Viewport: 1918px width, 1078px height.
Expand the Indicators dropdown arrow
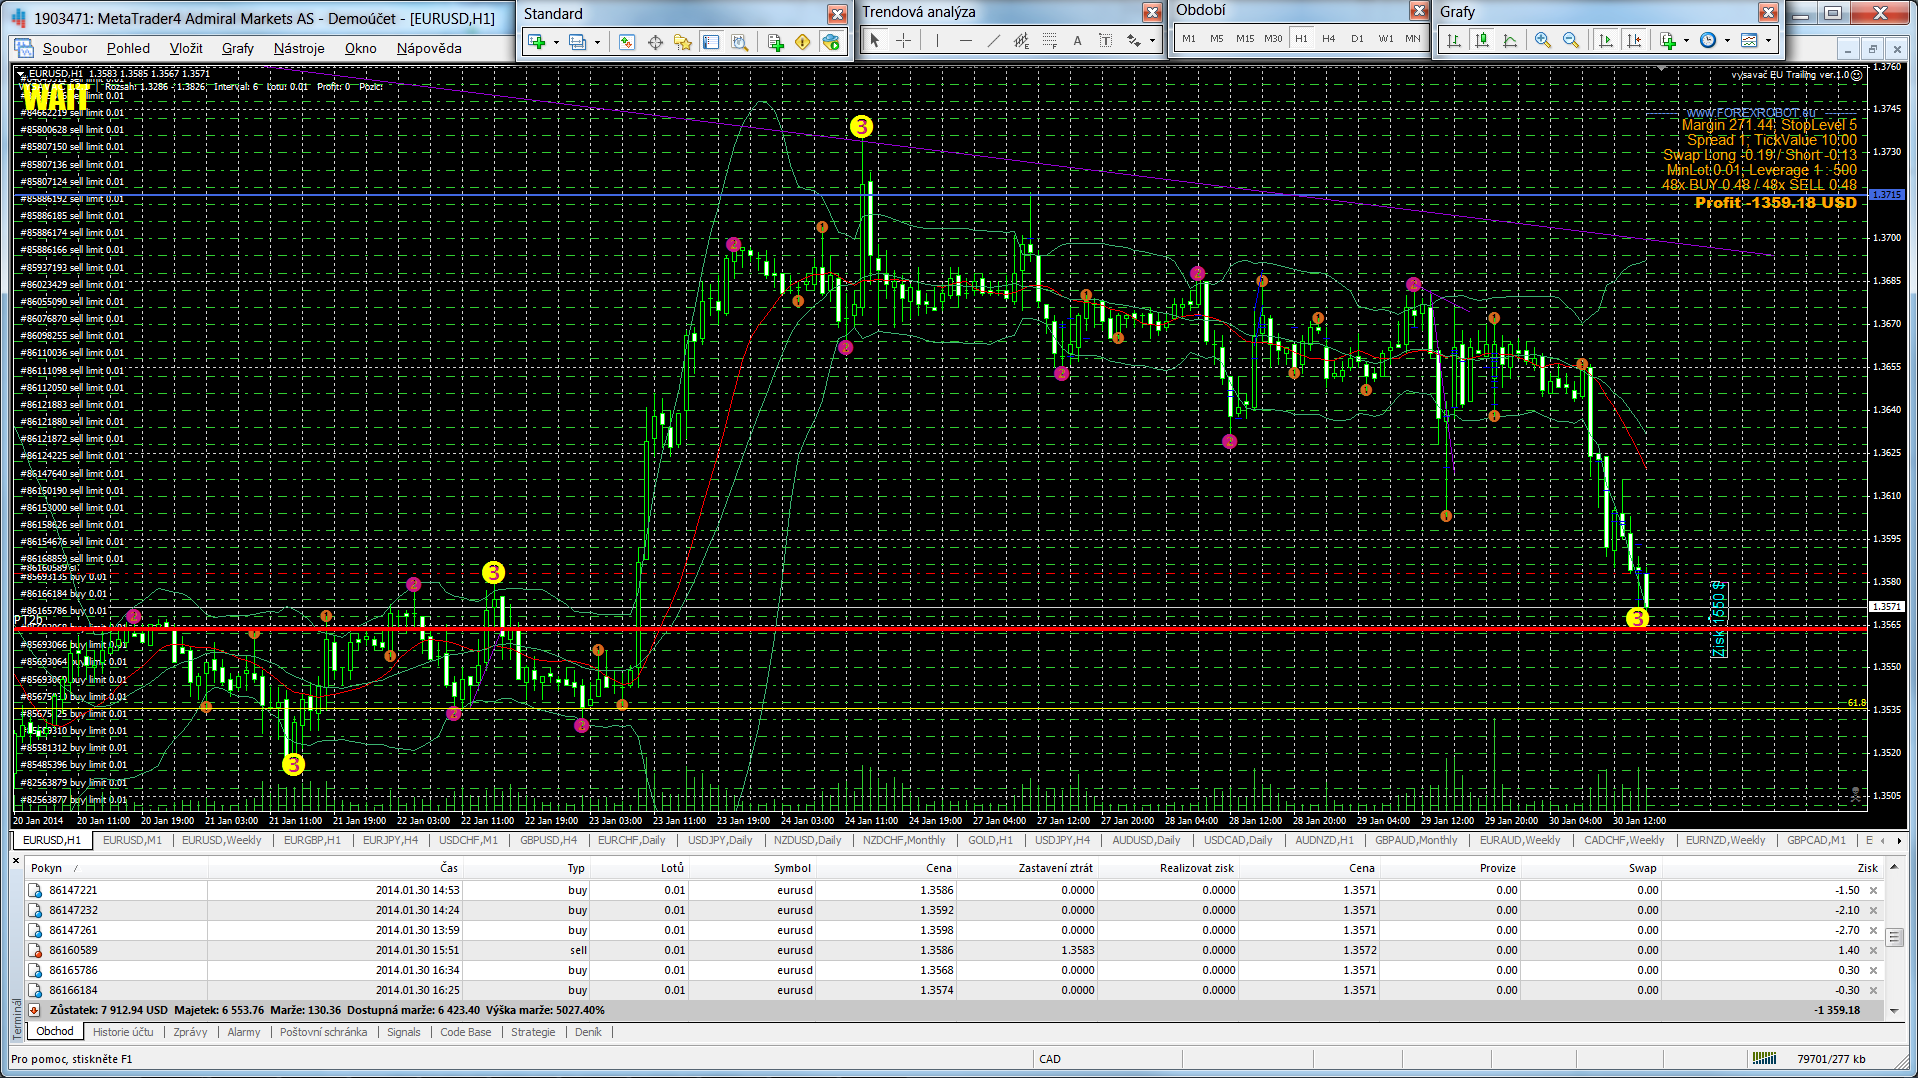[x=1686, y=41]
